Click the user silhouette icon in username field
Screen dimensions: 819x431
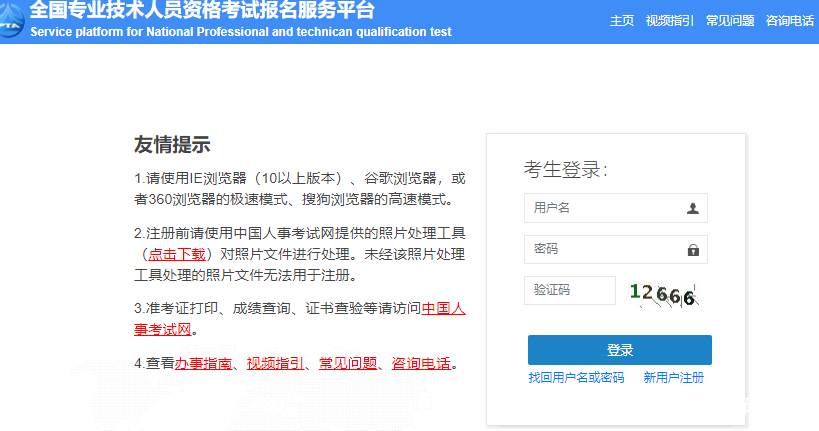click(x=693, y=208)
